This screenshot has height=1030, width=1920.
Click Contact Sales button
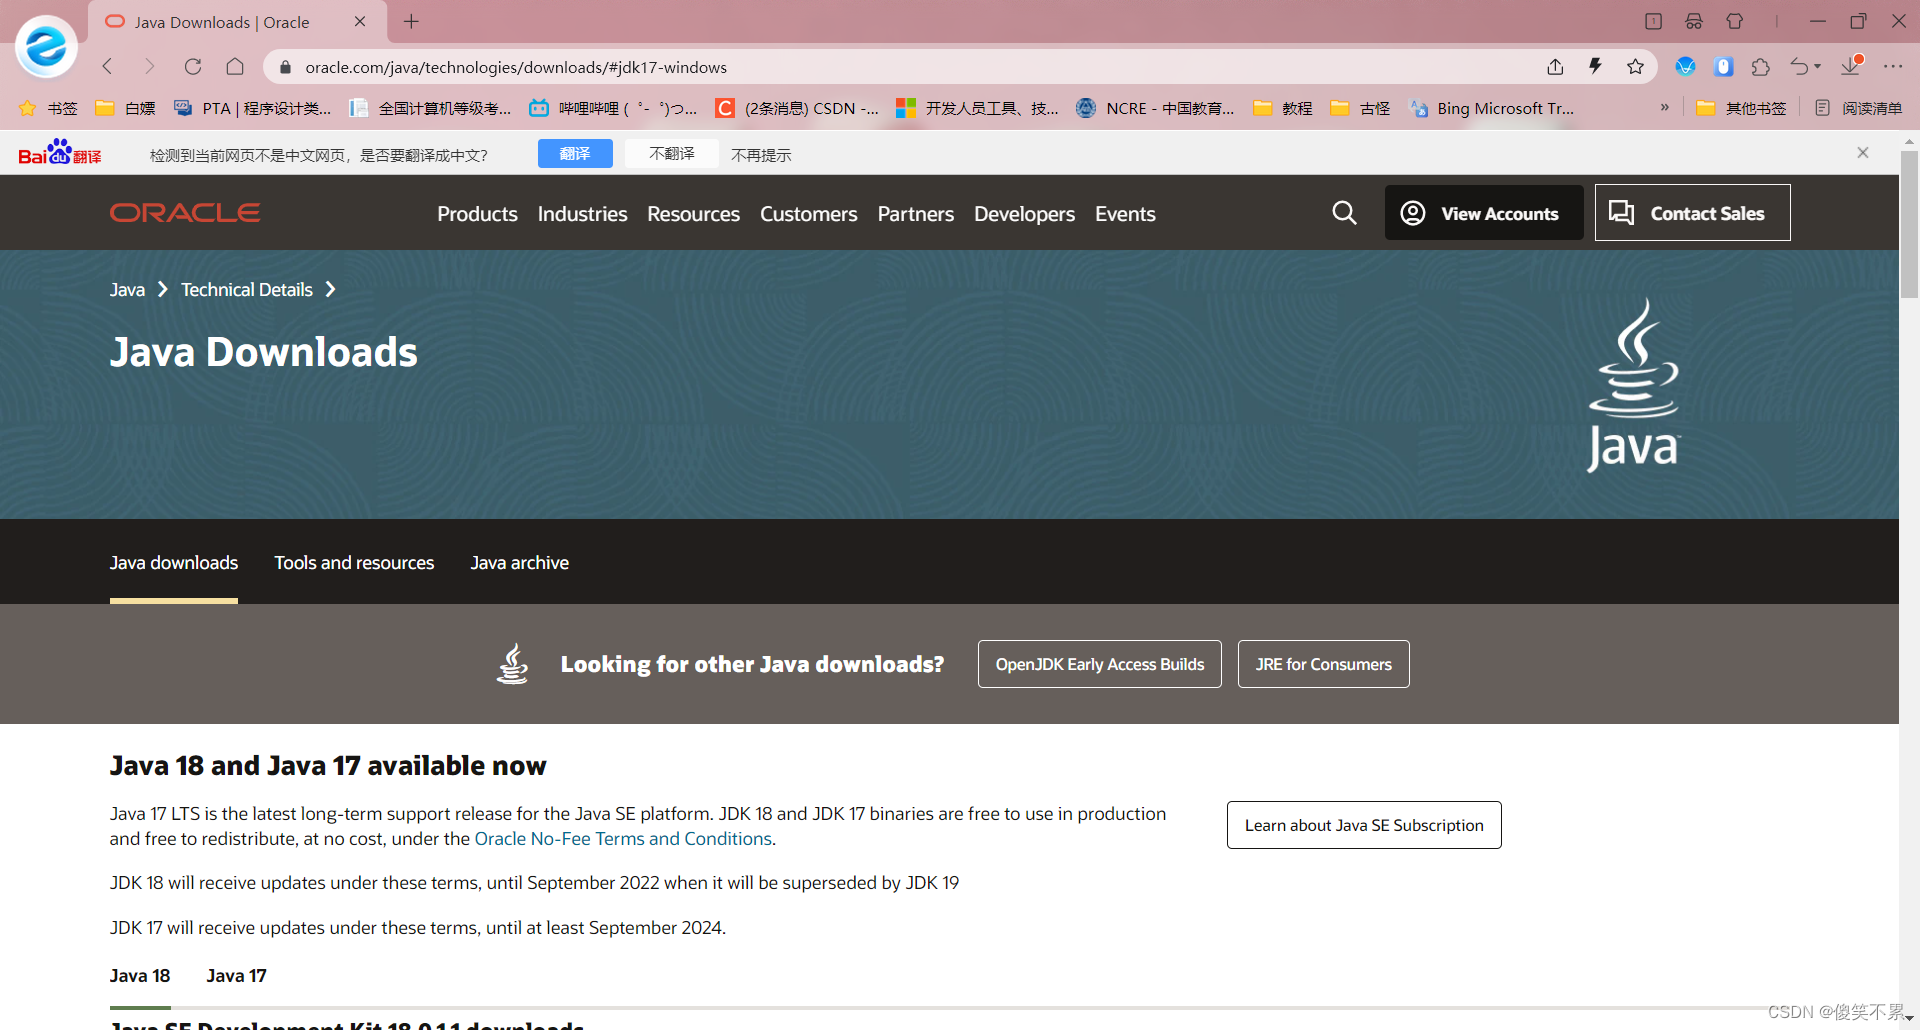[1692, 213]
